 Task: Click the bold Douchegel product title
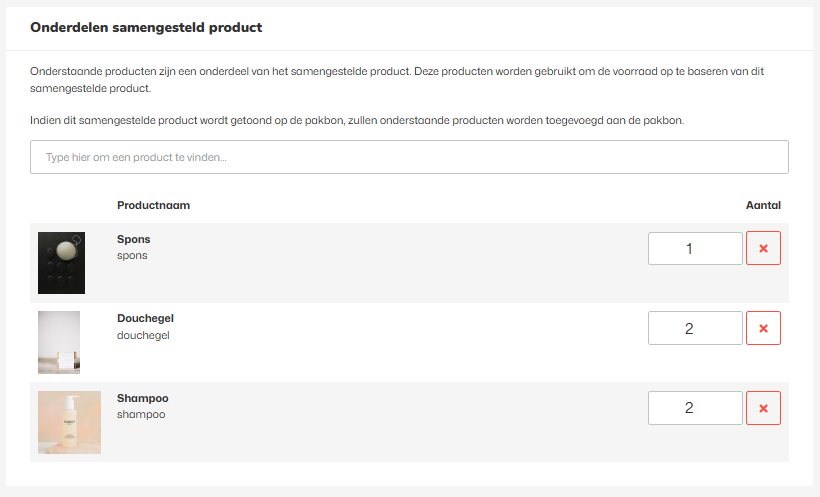[145, 318]
